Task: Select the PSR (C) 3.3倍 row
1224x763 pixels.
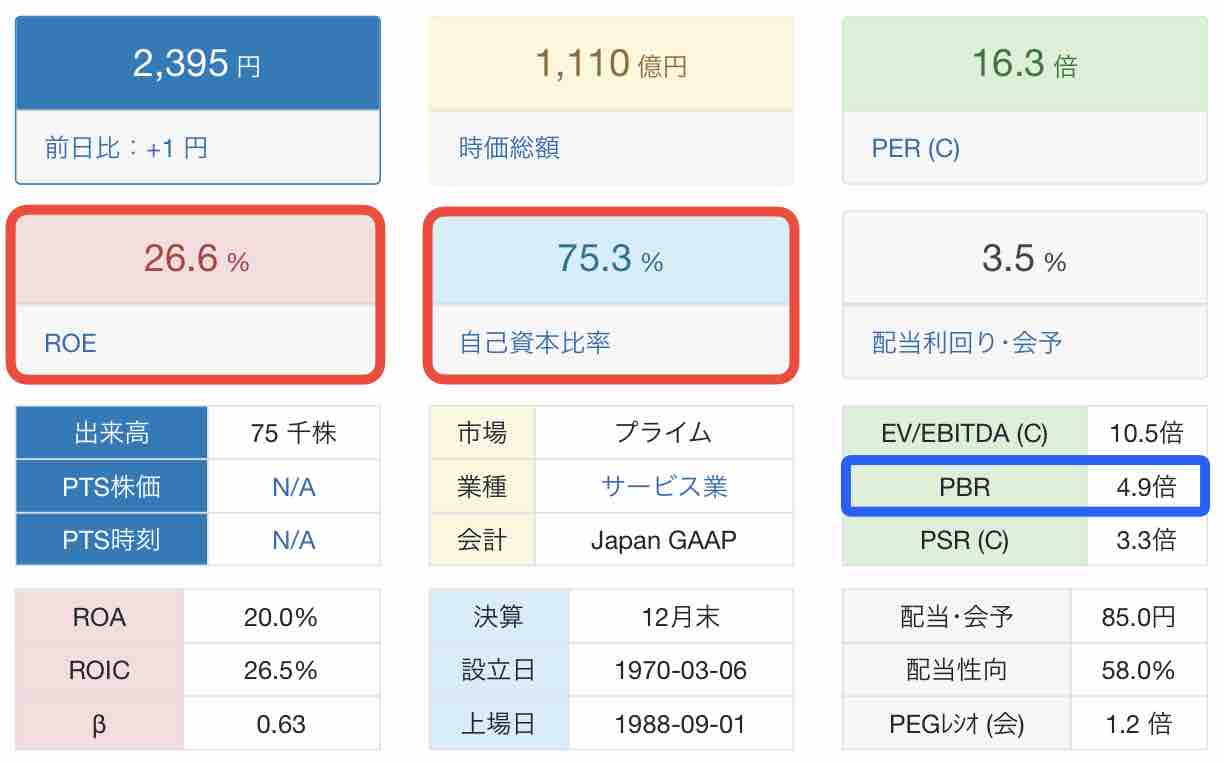Action: pyautogui.click(x=1025, y=540)
